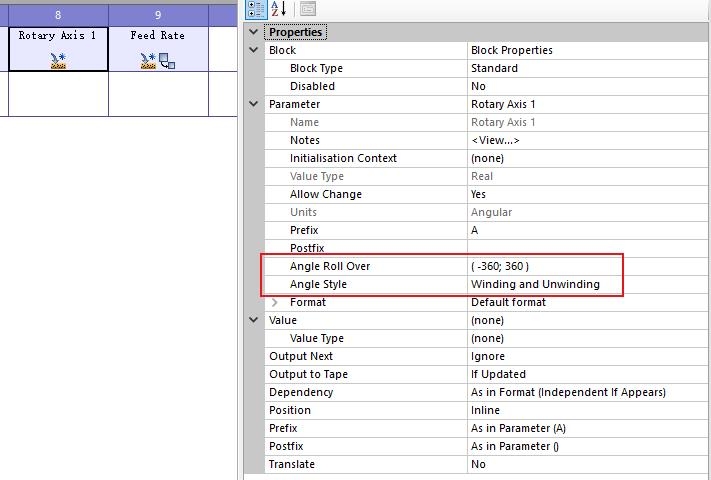Click the Property Pages icon
The image size is (711, 480).
pyautogui.click(x=308, y=9)
